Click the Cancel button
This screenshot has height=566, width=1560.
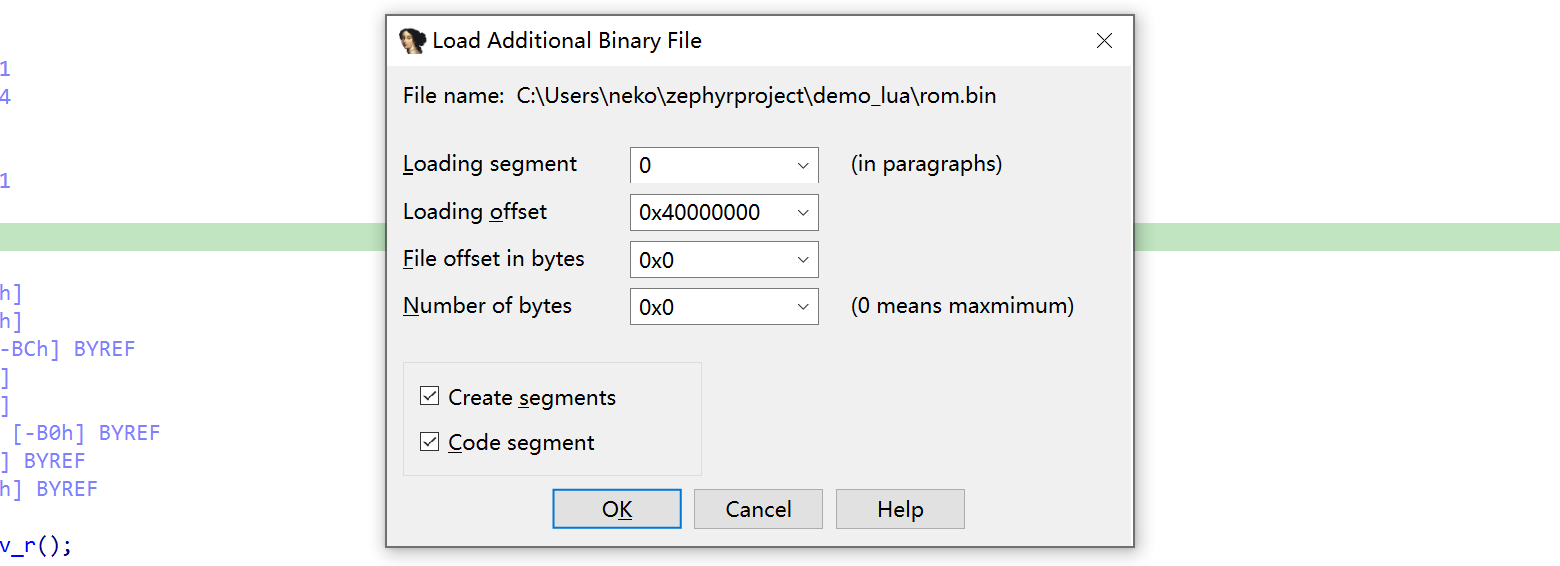pos(758,509)
